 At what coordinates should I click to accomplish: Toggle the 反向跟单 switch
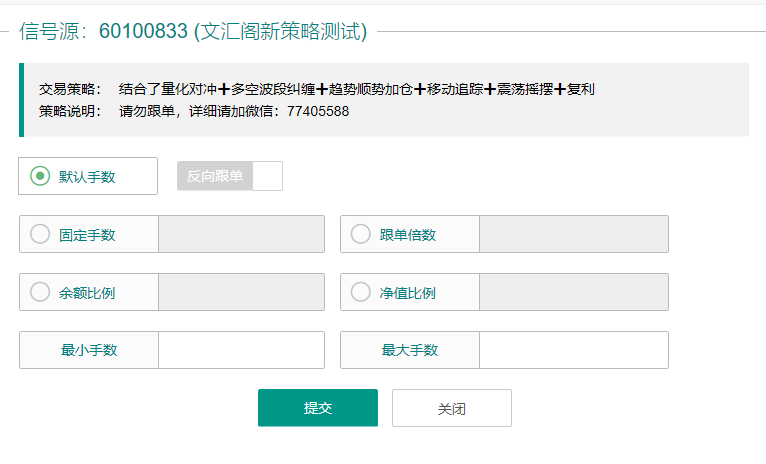pyautogui.click(x=230, y=176)
